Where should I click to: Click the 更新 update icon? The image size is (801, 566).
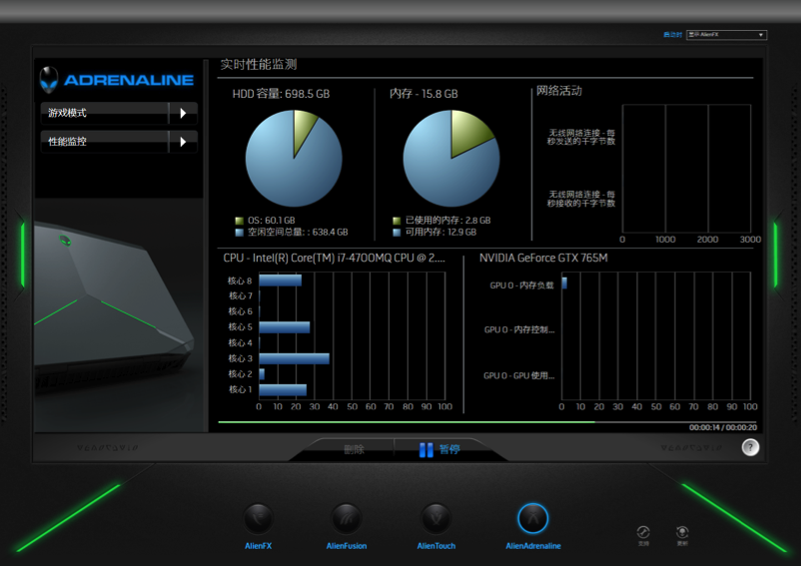682,532
